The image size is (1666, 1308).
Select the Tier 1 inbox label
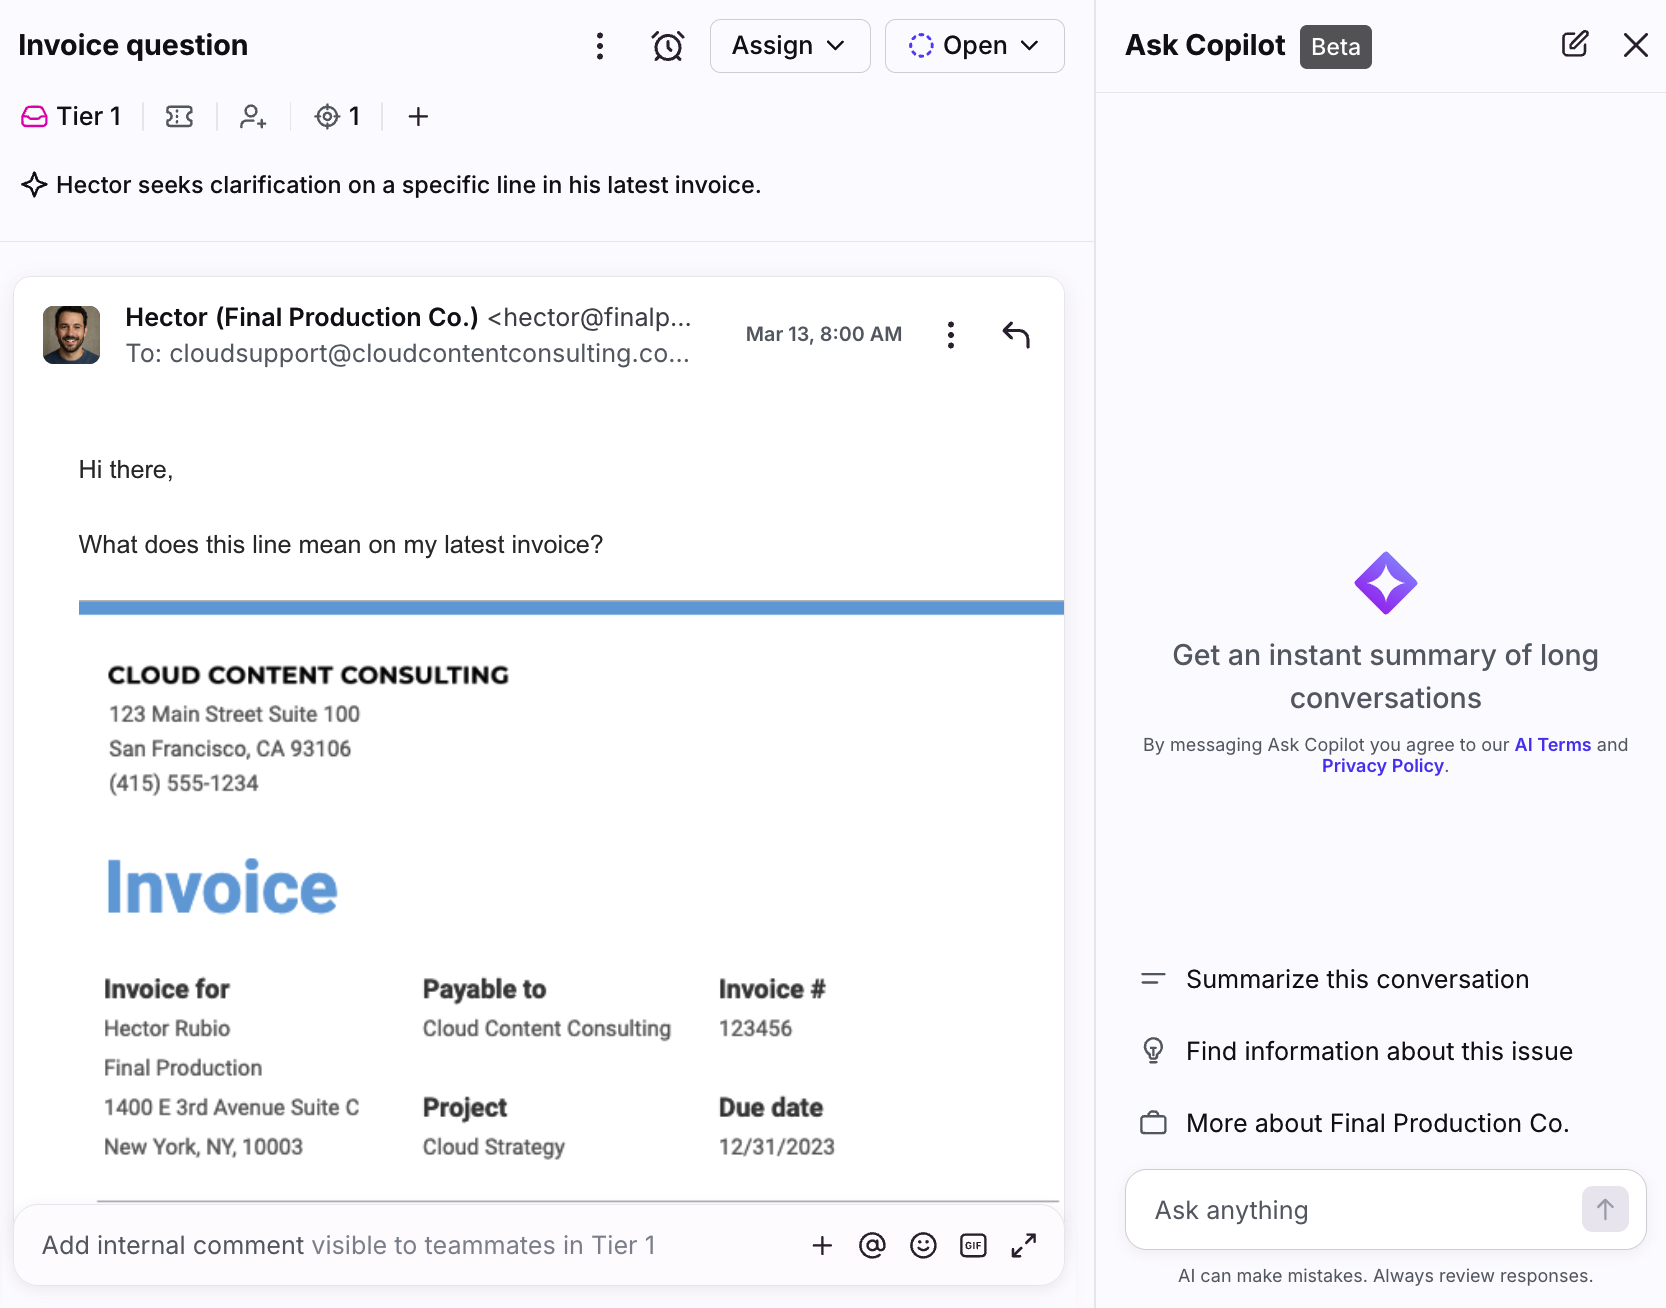tap(71, 117)
